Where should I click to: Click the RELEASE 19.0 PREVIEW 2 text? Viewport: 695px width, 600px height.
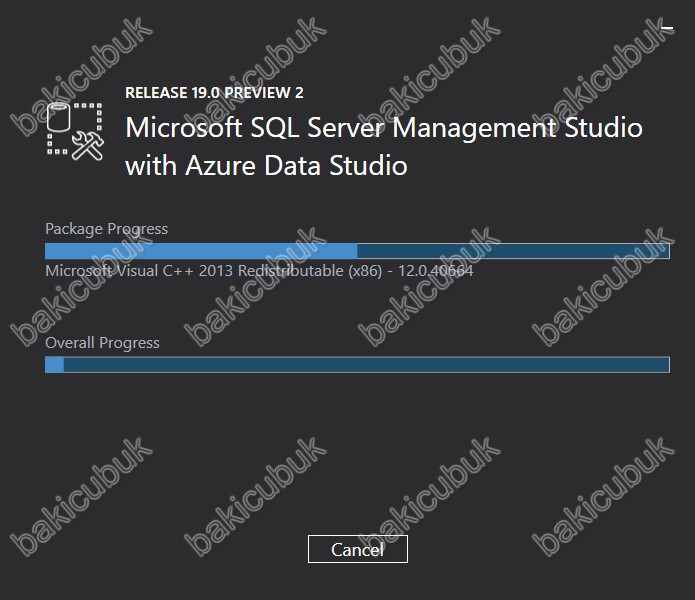pos(214,93)
